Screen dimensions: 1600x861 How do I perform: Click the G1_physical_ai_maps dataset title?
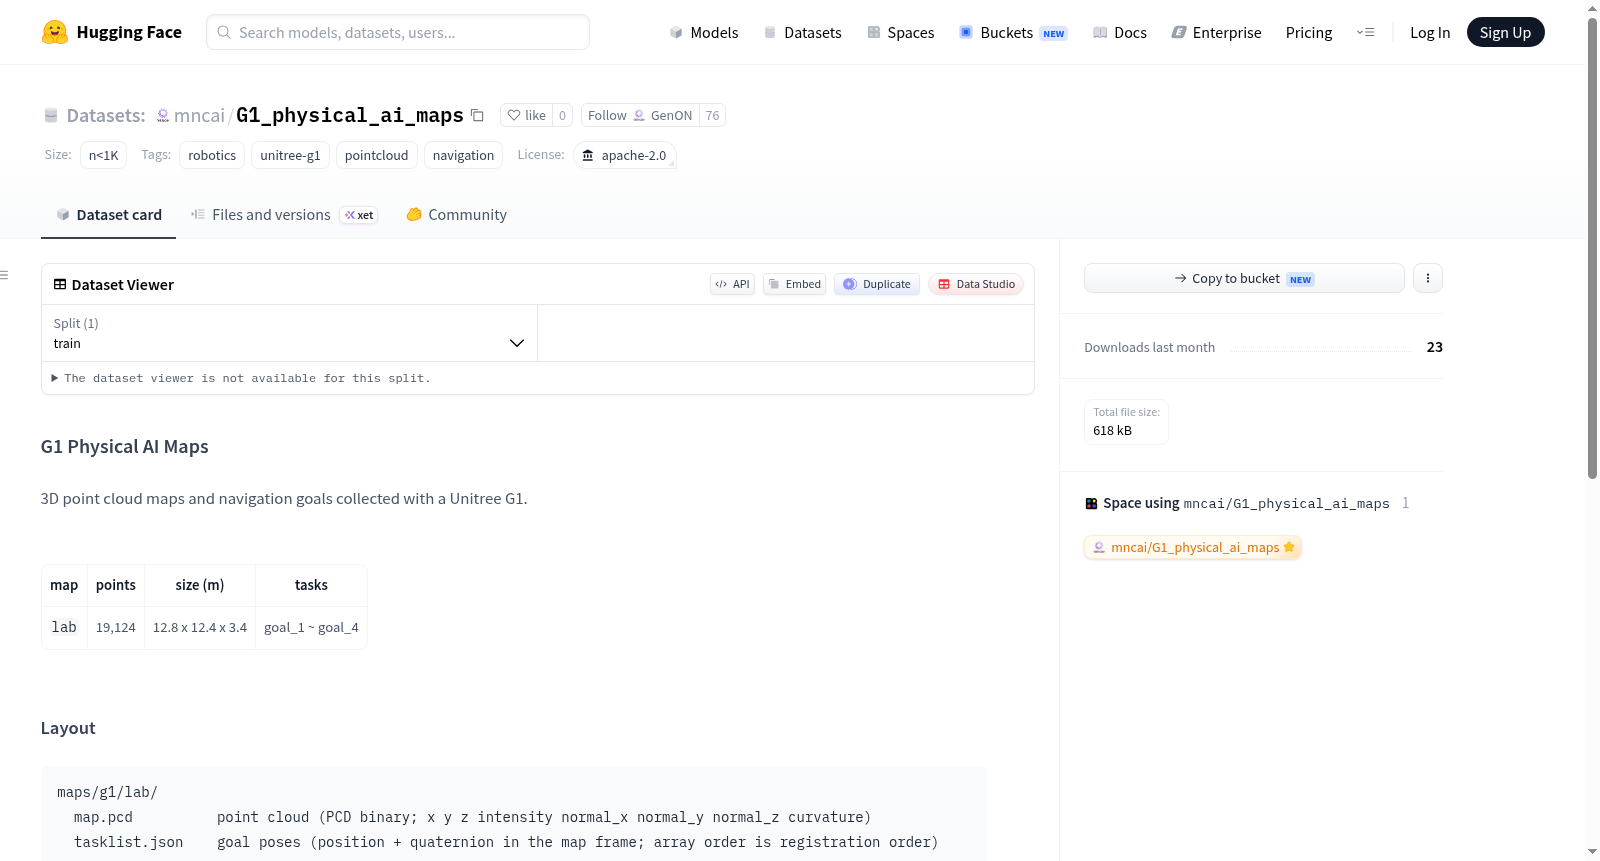point(350,116)
